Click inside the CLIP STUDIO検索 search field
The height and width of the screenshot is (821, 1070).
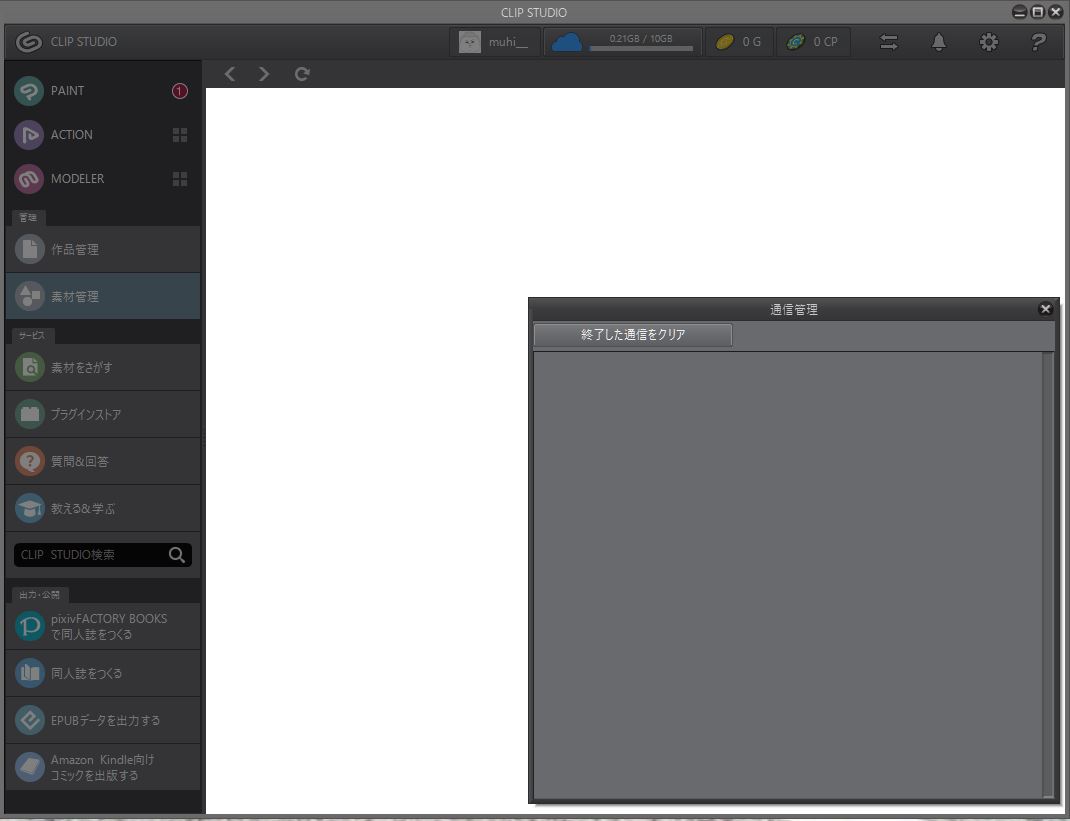click(88, 555)
